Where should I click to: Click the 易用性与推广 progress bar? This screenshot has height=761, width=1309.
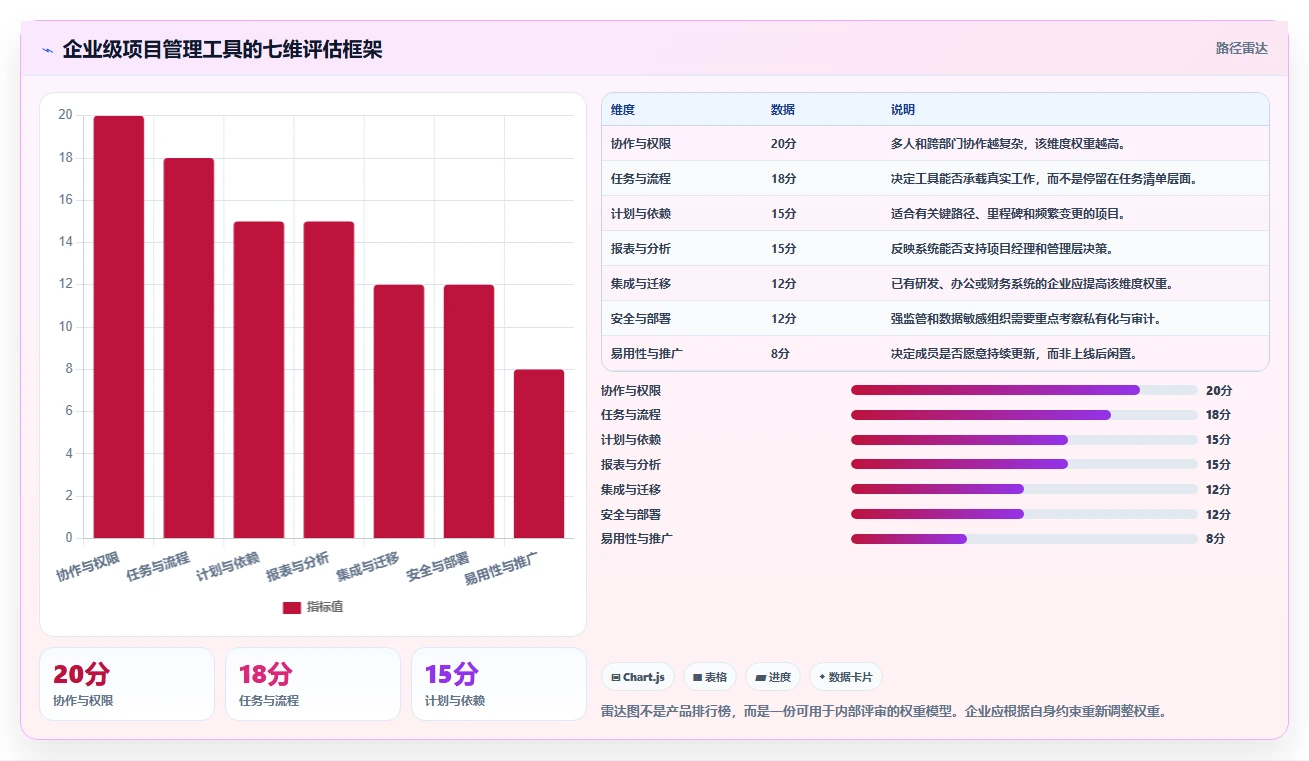[x=1024, y=539]
